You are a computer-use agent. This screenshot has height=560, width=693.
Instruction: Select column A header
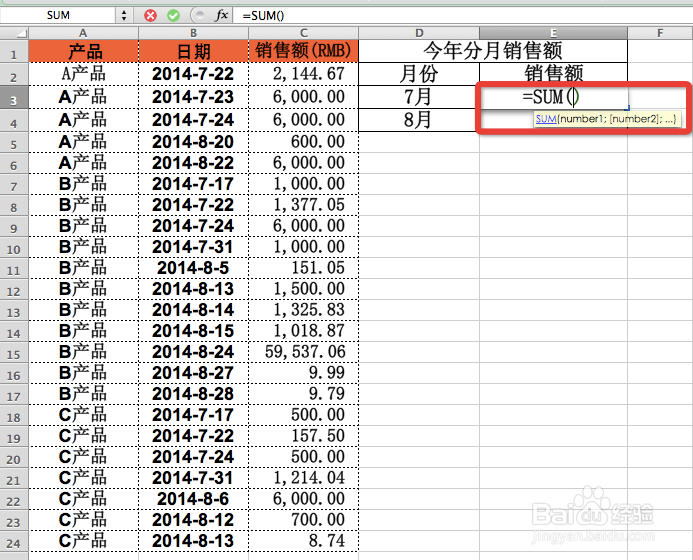point(84,33)
